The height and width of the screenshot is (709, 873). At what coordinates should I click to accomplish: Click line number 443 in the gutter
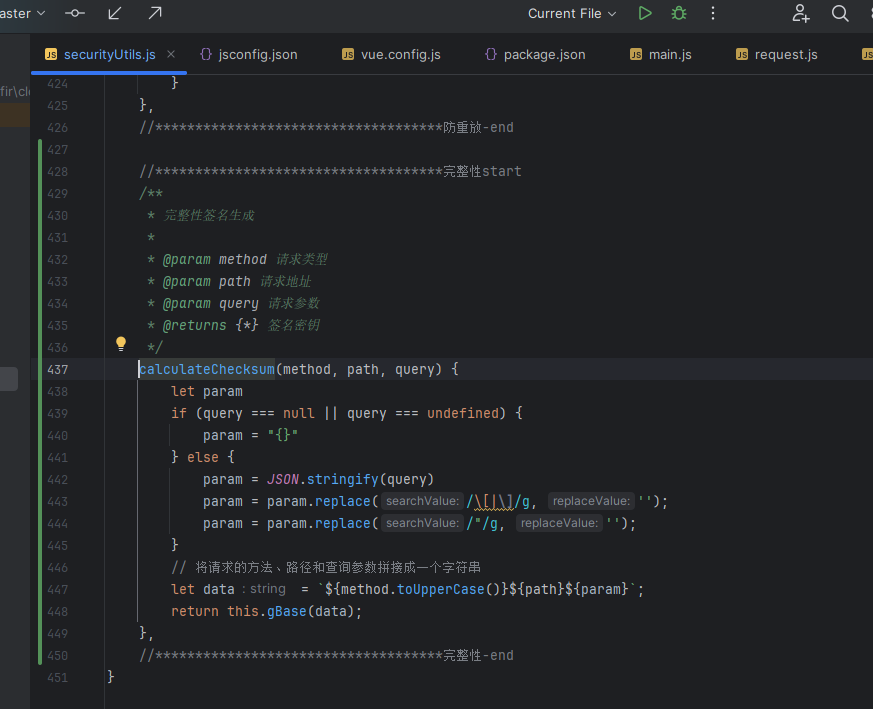pyautogui.click(x=57, y=502)
